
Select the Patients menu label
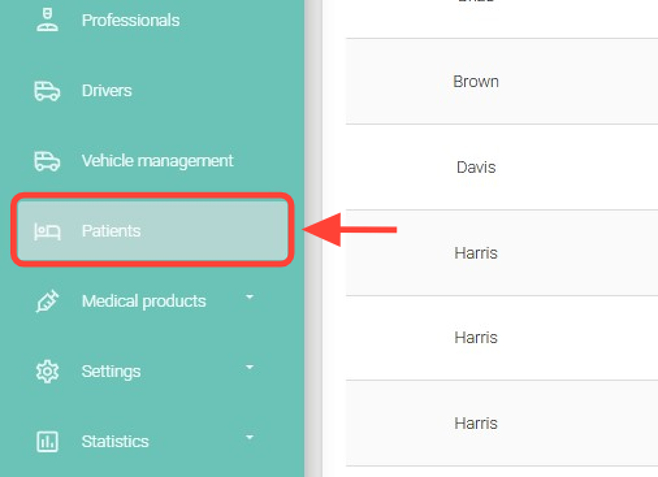[x=111, y=231]
